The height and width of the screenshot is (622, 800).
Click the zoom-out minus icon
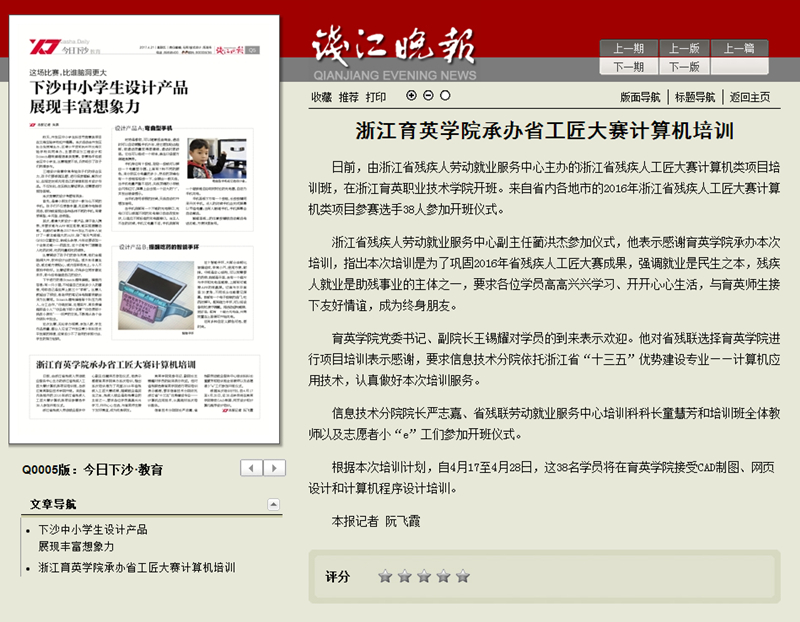coord(428,96)
